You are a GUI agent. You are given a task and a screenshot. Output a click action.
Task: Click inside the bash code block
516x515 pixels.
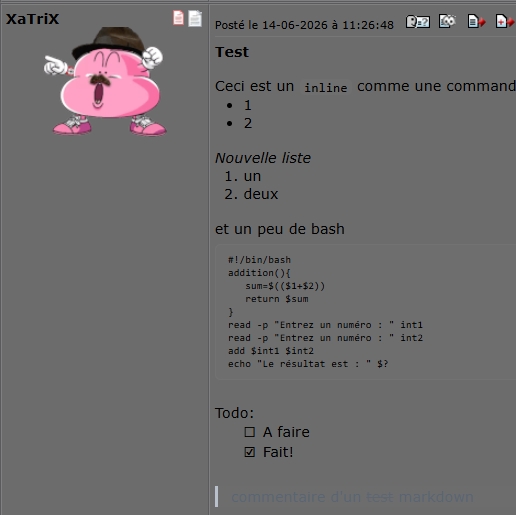click(365, 312)
